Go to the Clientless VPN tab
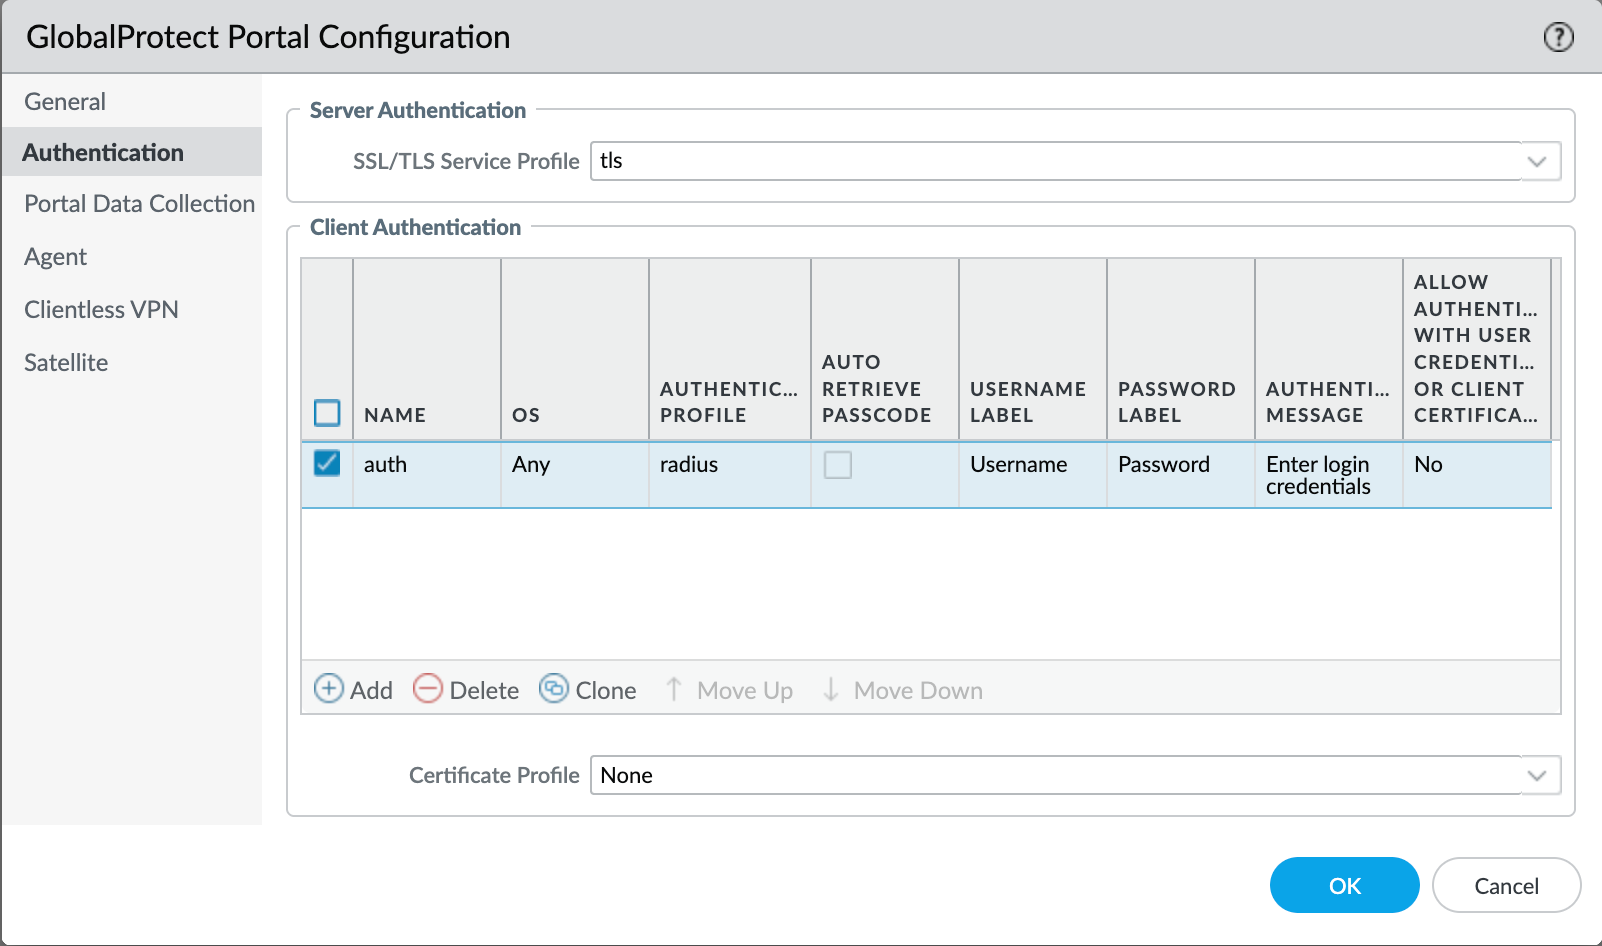 click(x=101, y=310)
